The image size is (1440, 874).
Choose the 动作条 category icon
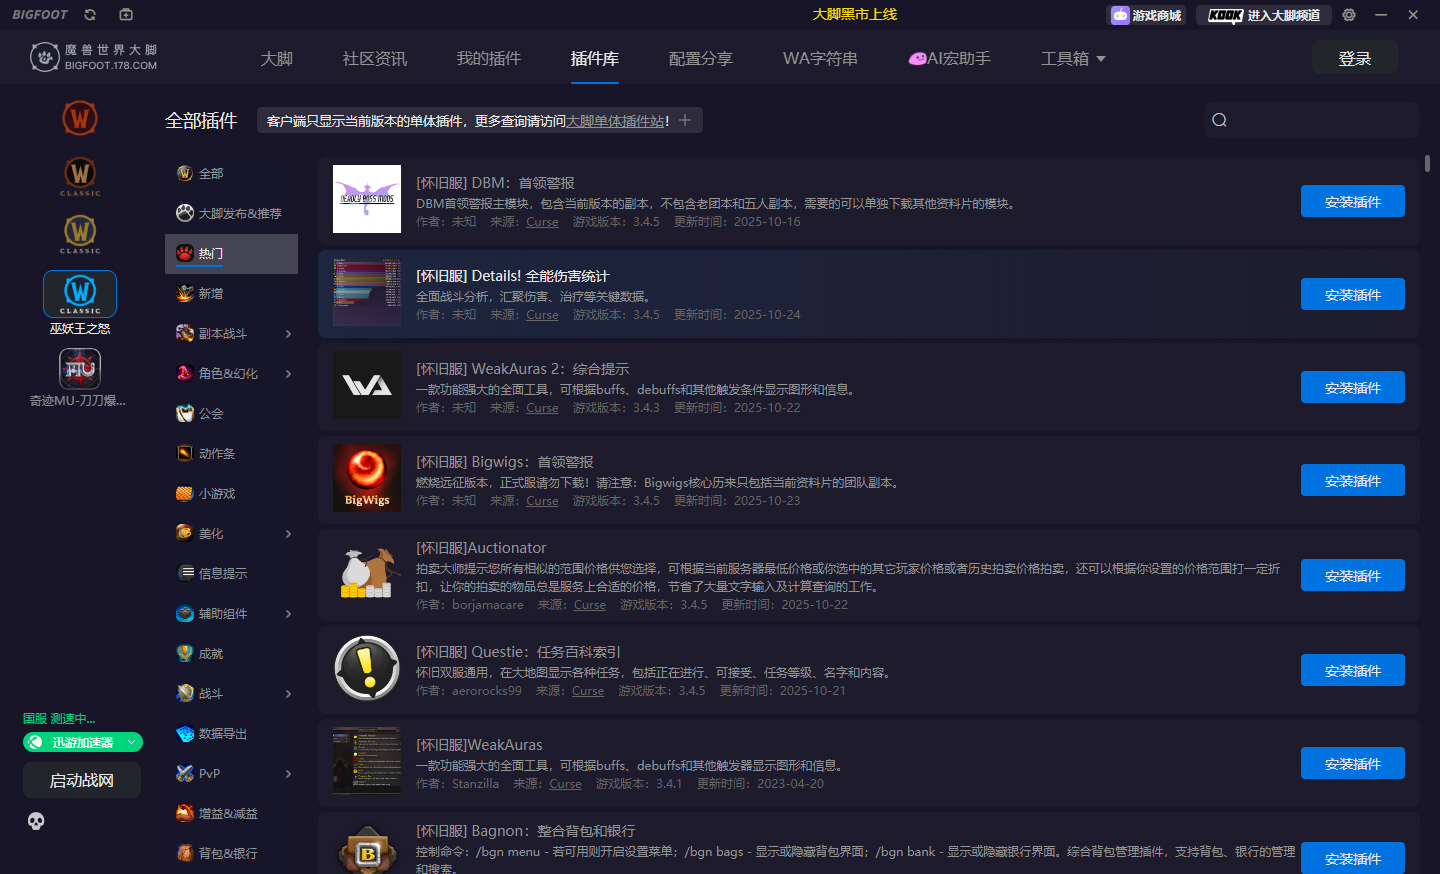(x=185, y=453)
